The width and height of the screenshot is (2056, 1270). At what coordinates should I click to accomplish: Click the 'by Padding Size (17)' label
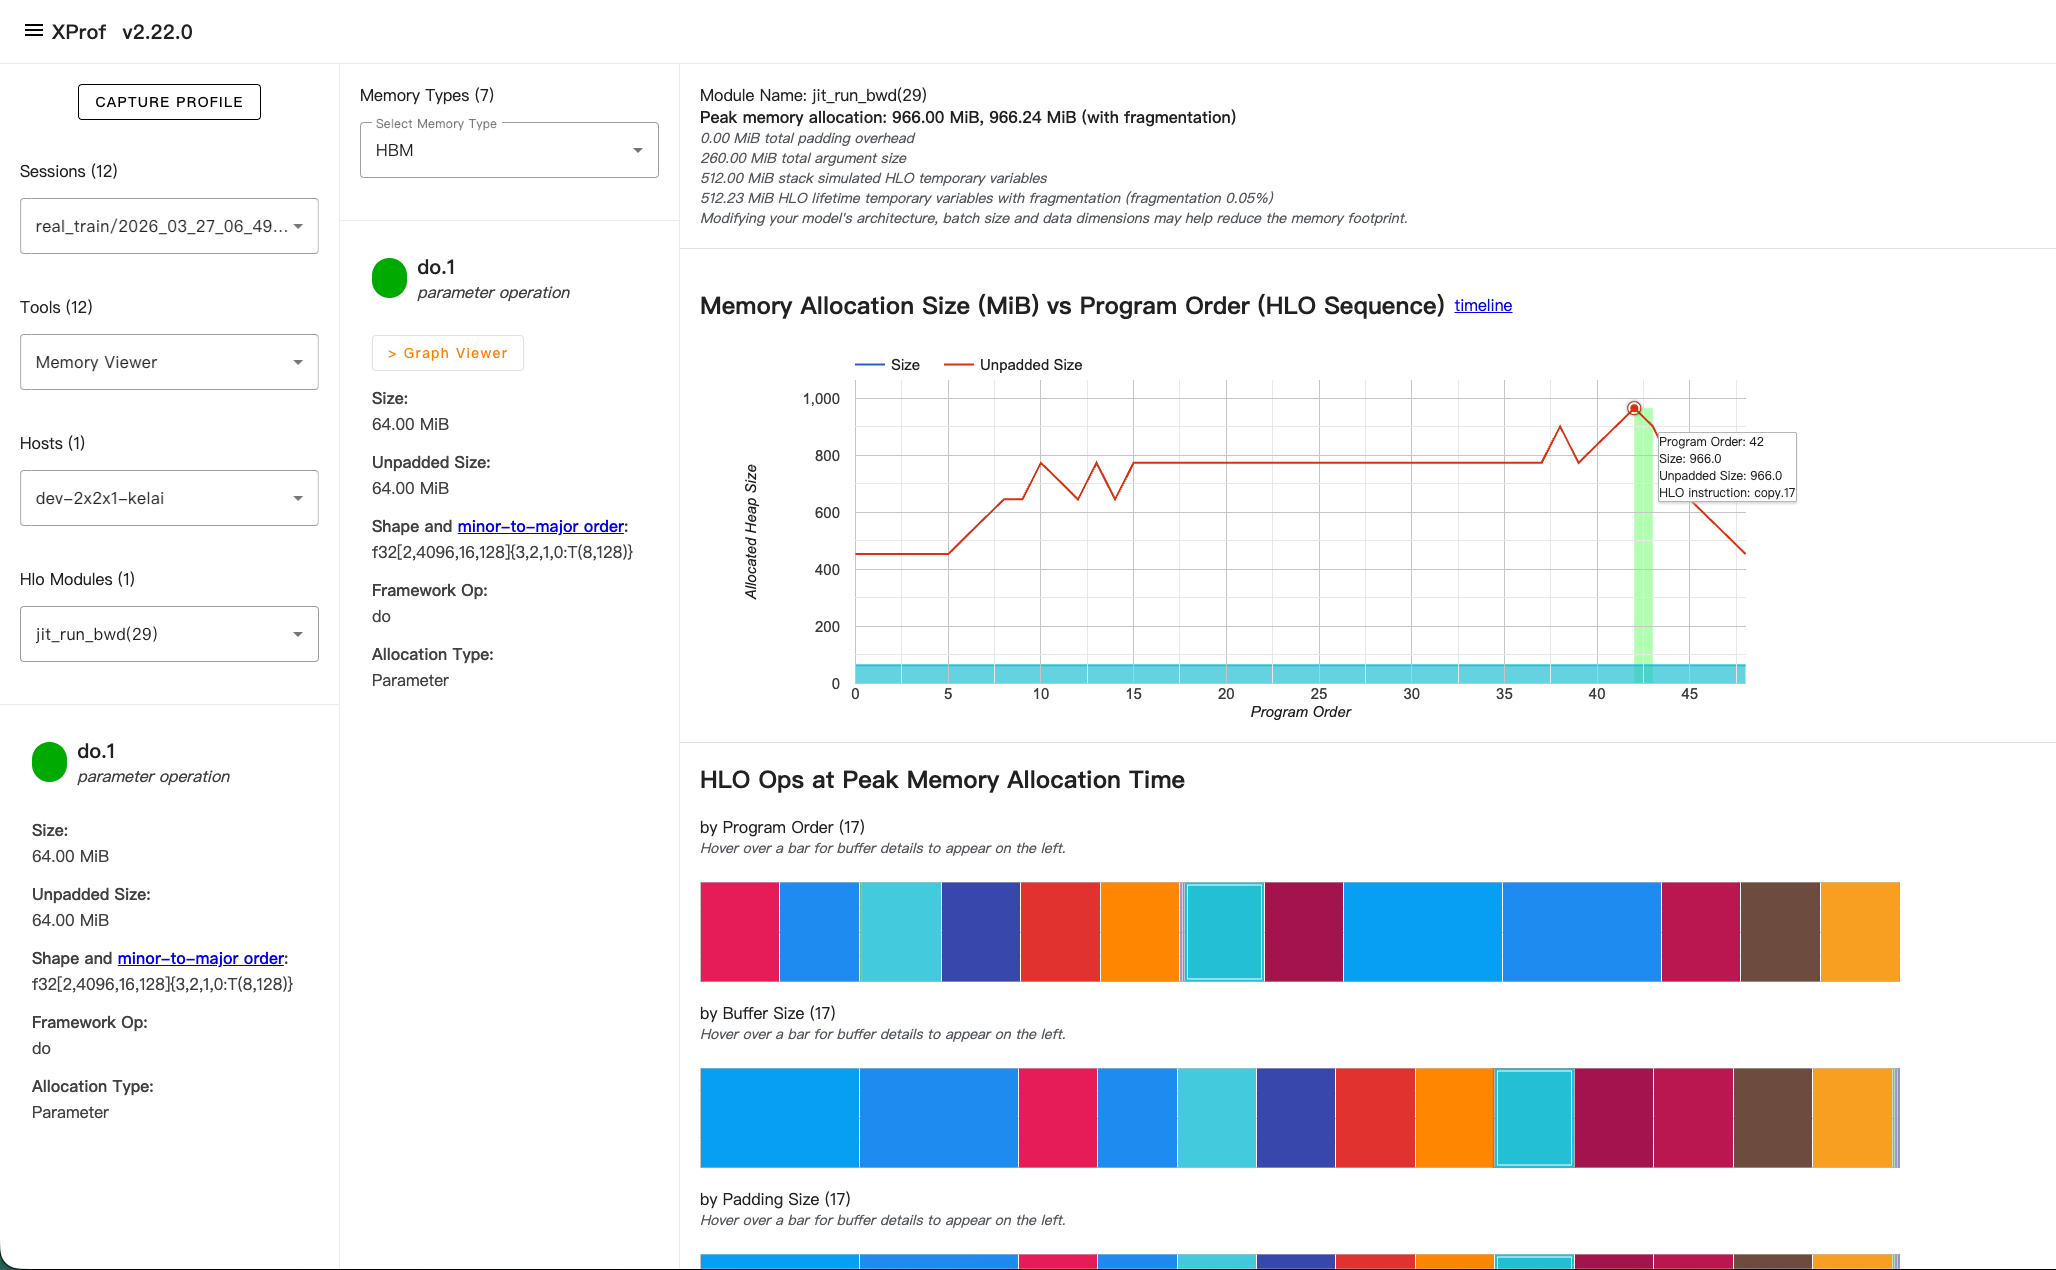[x=775, y=1199]
